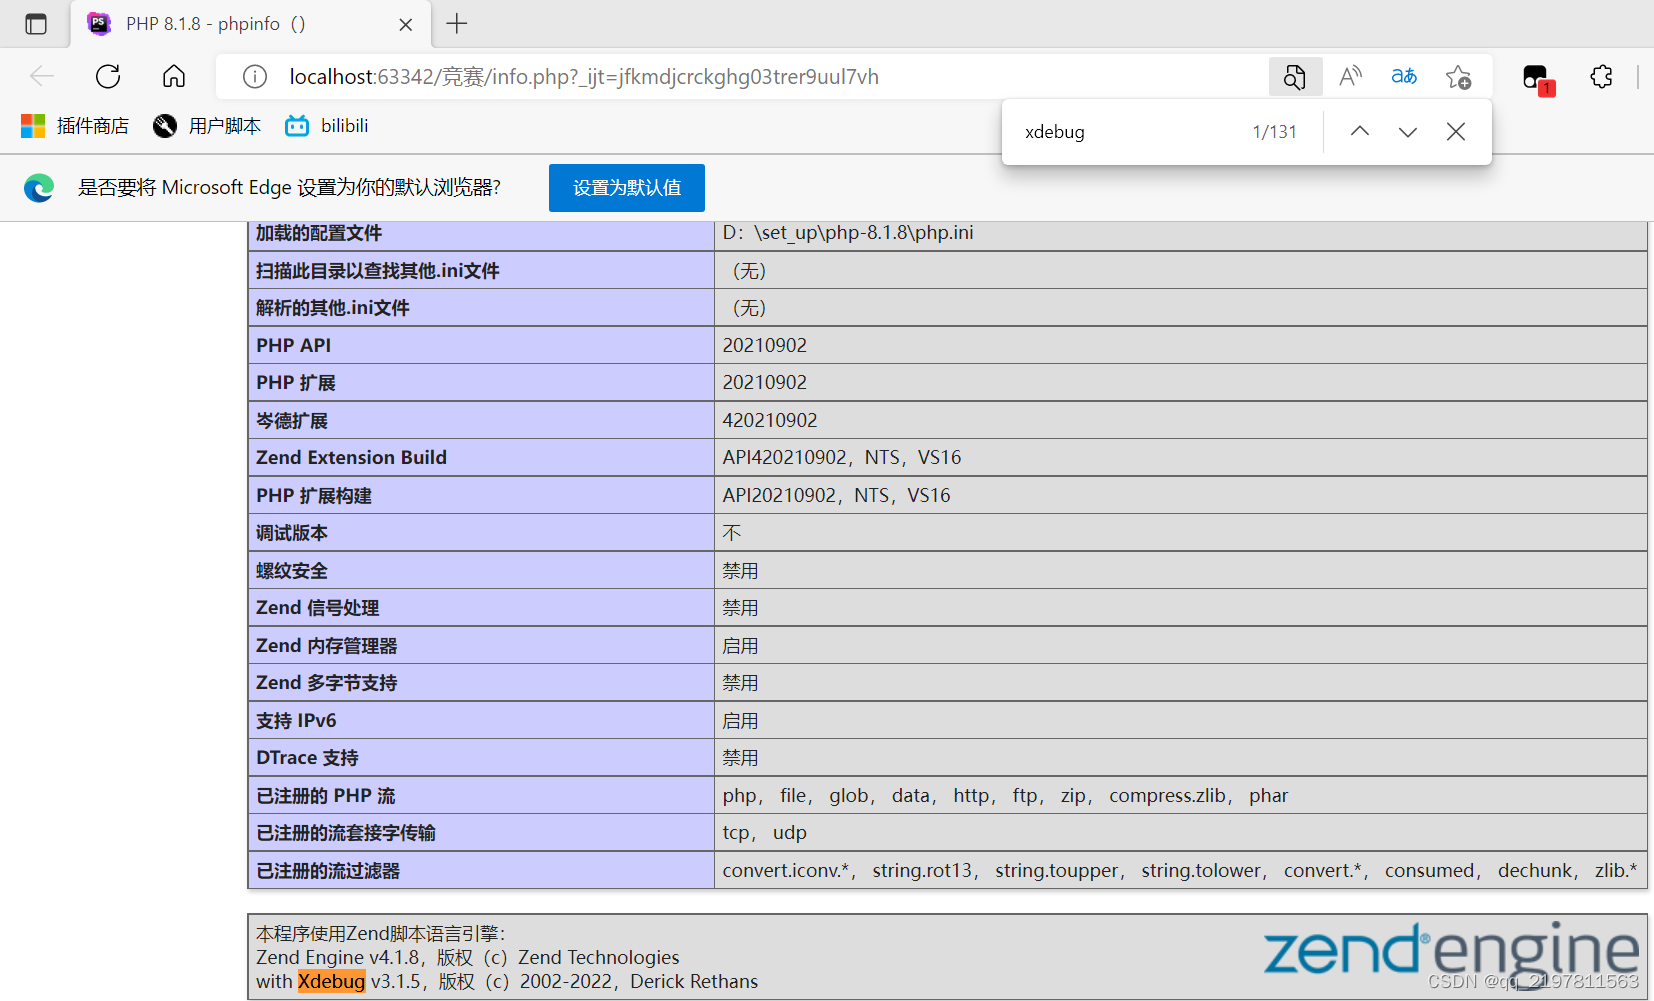
Task: Click the 调试版本 row label
Action: (292, 533)
